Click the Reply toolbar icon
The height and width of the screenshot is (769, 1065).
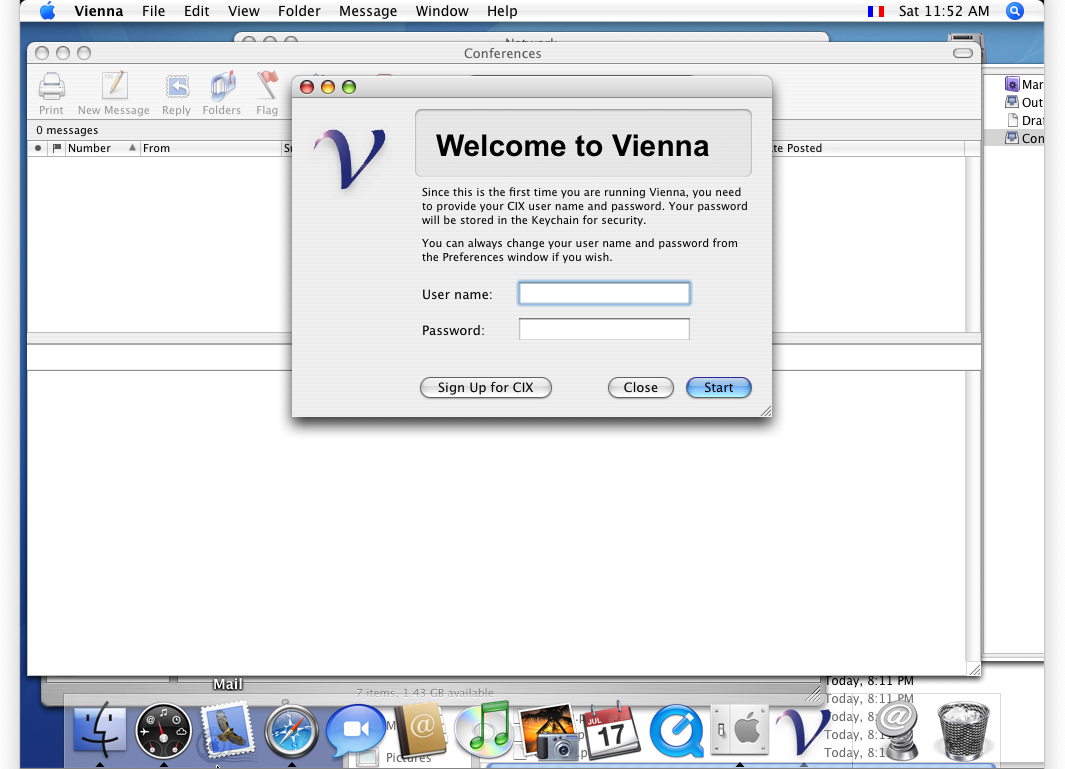177,87
